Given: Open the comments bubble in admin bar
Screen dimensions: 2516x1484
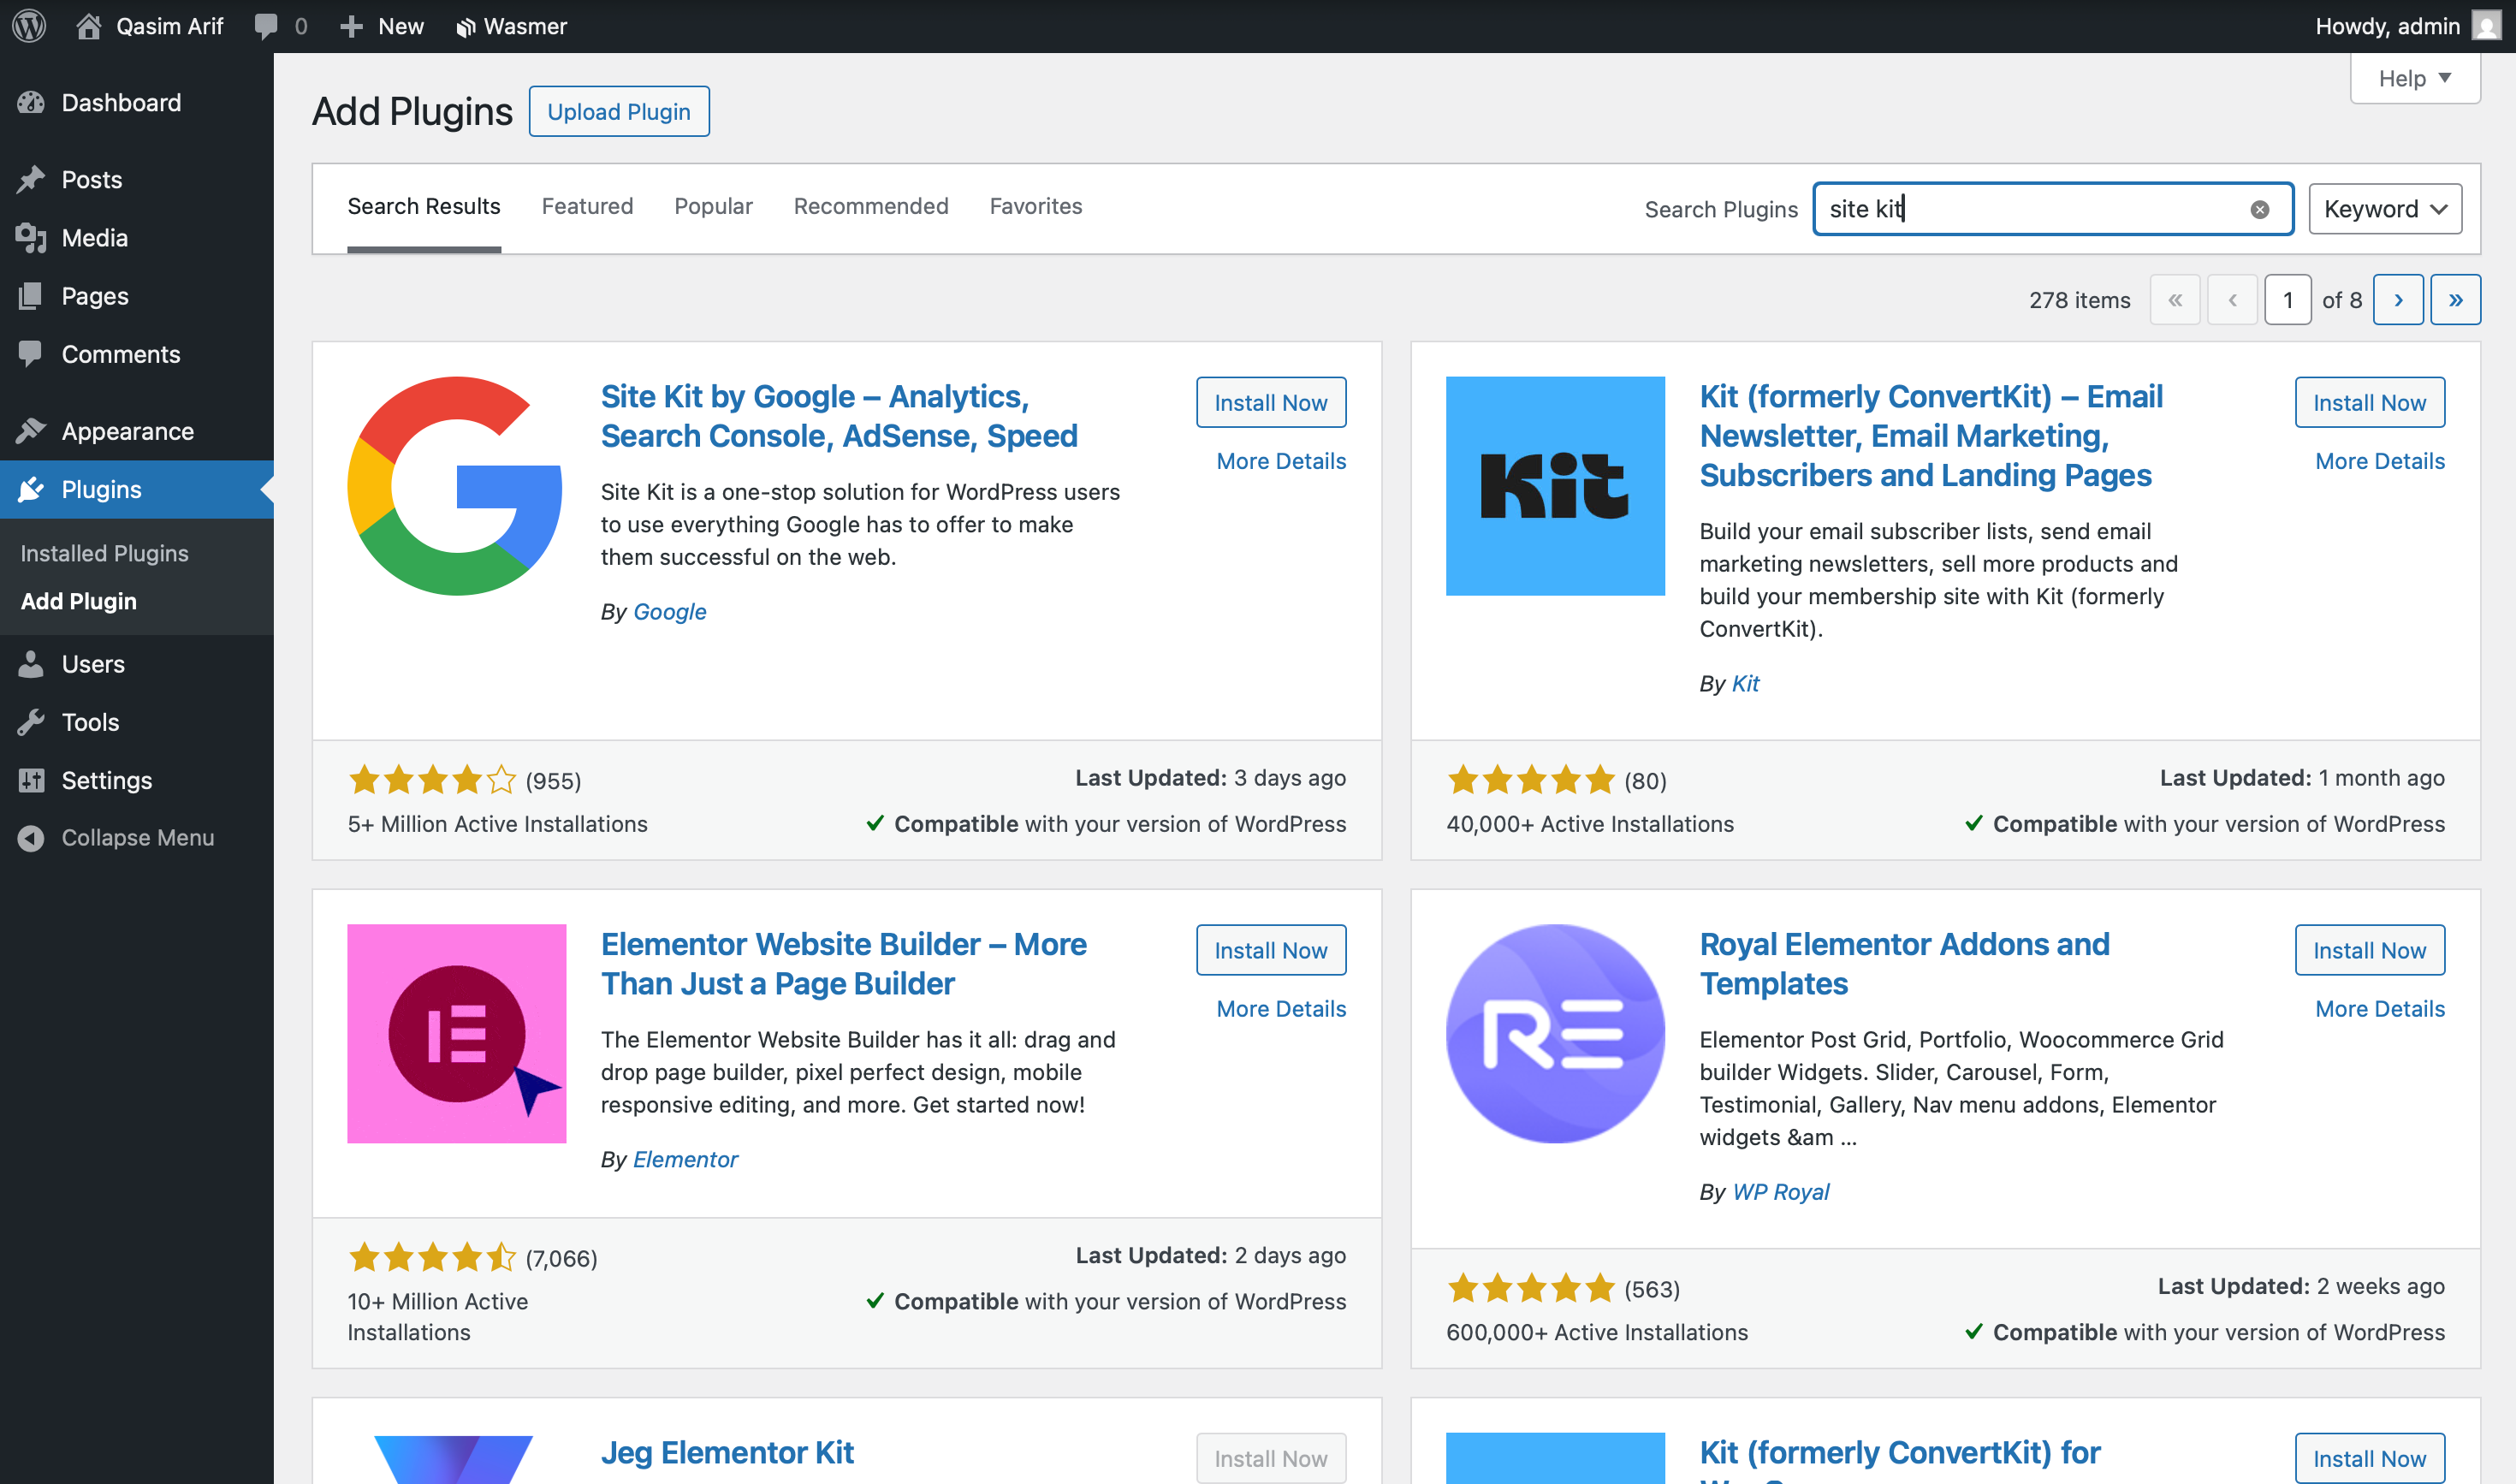Looking at the screenshot, I should click(x=266, y=26).
